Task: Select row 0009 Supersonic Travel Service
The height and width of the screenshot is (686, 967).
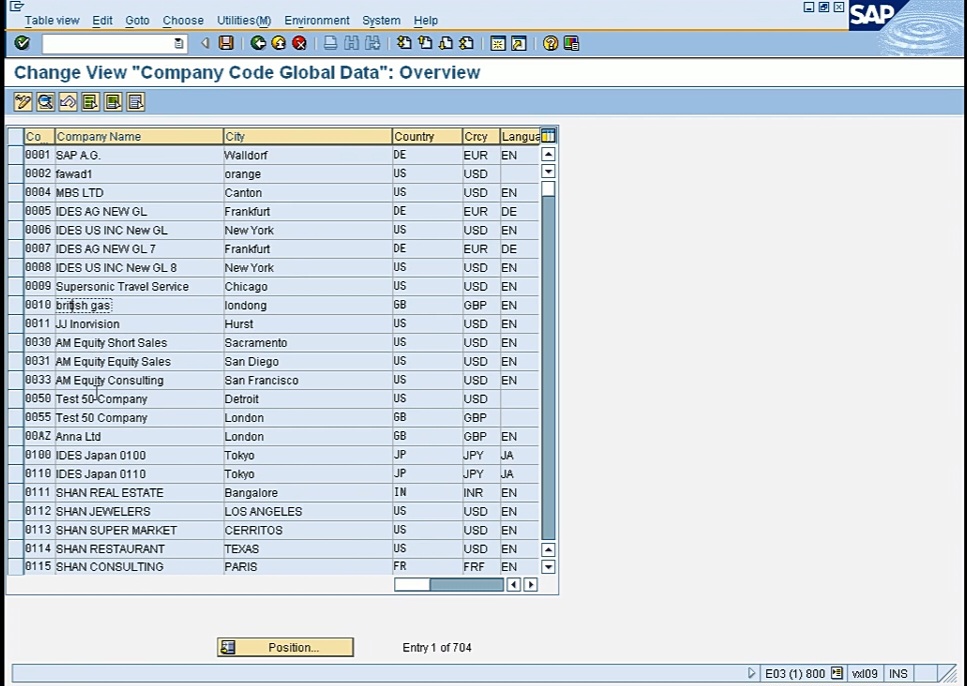Action: click(16, 286)
